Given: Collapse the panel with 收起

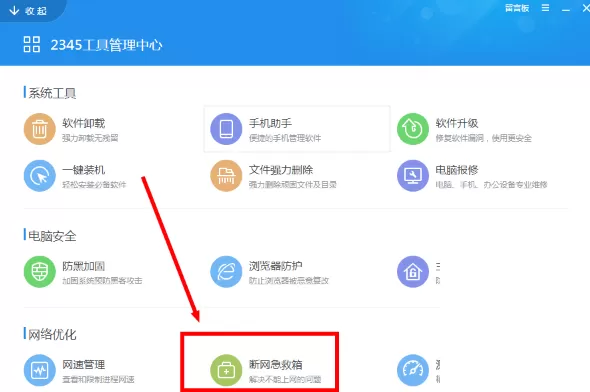Looking at the screenshot, I should pos(28,11).
